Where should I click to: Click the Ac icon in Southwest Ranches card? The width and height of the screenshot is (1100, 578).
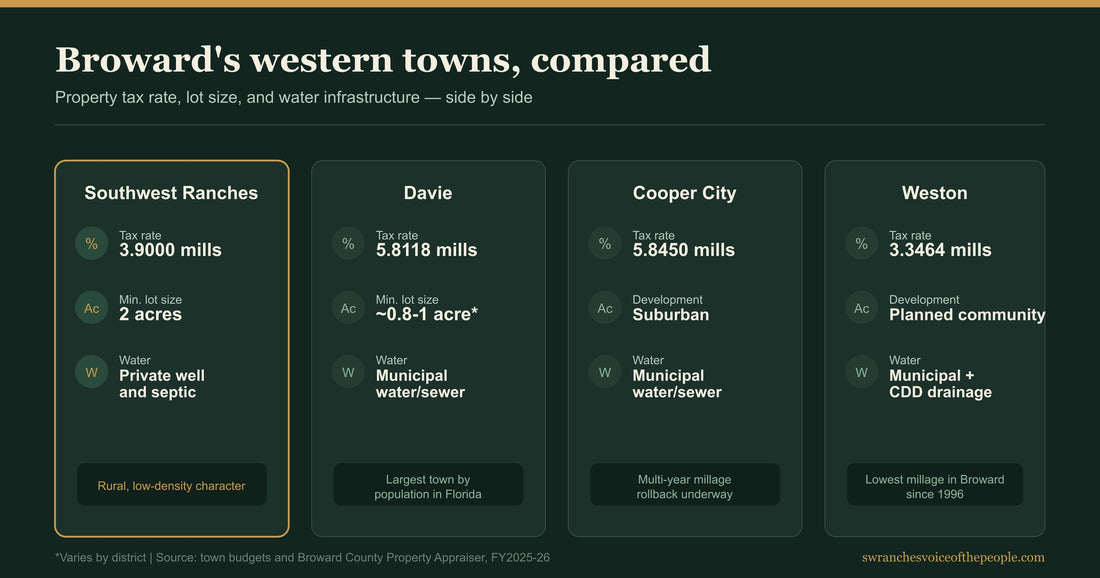91,308
